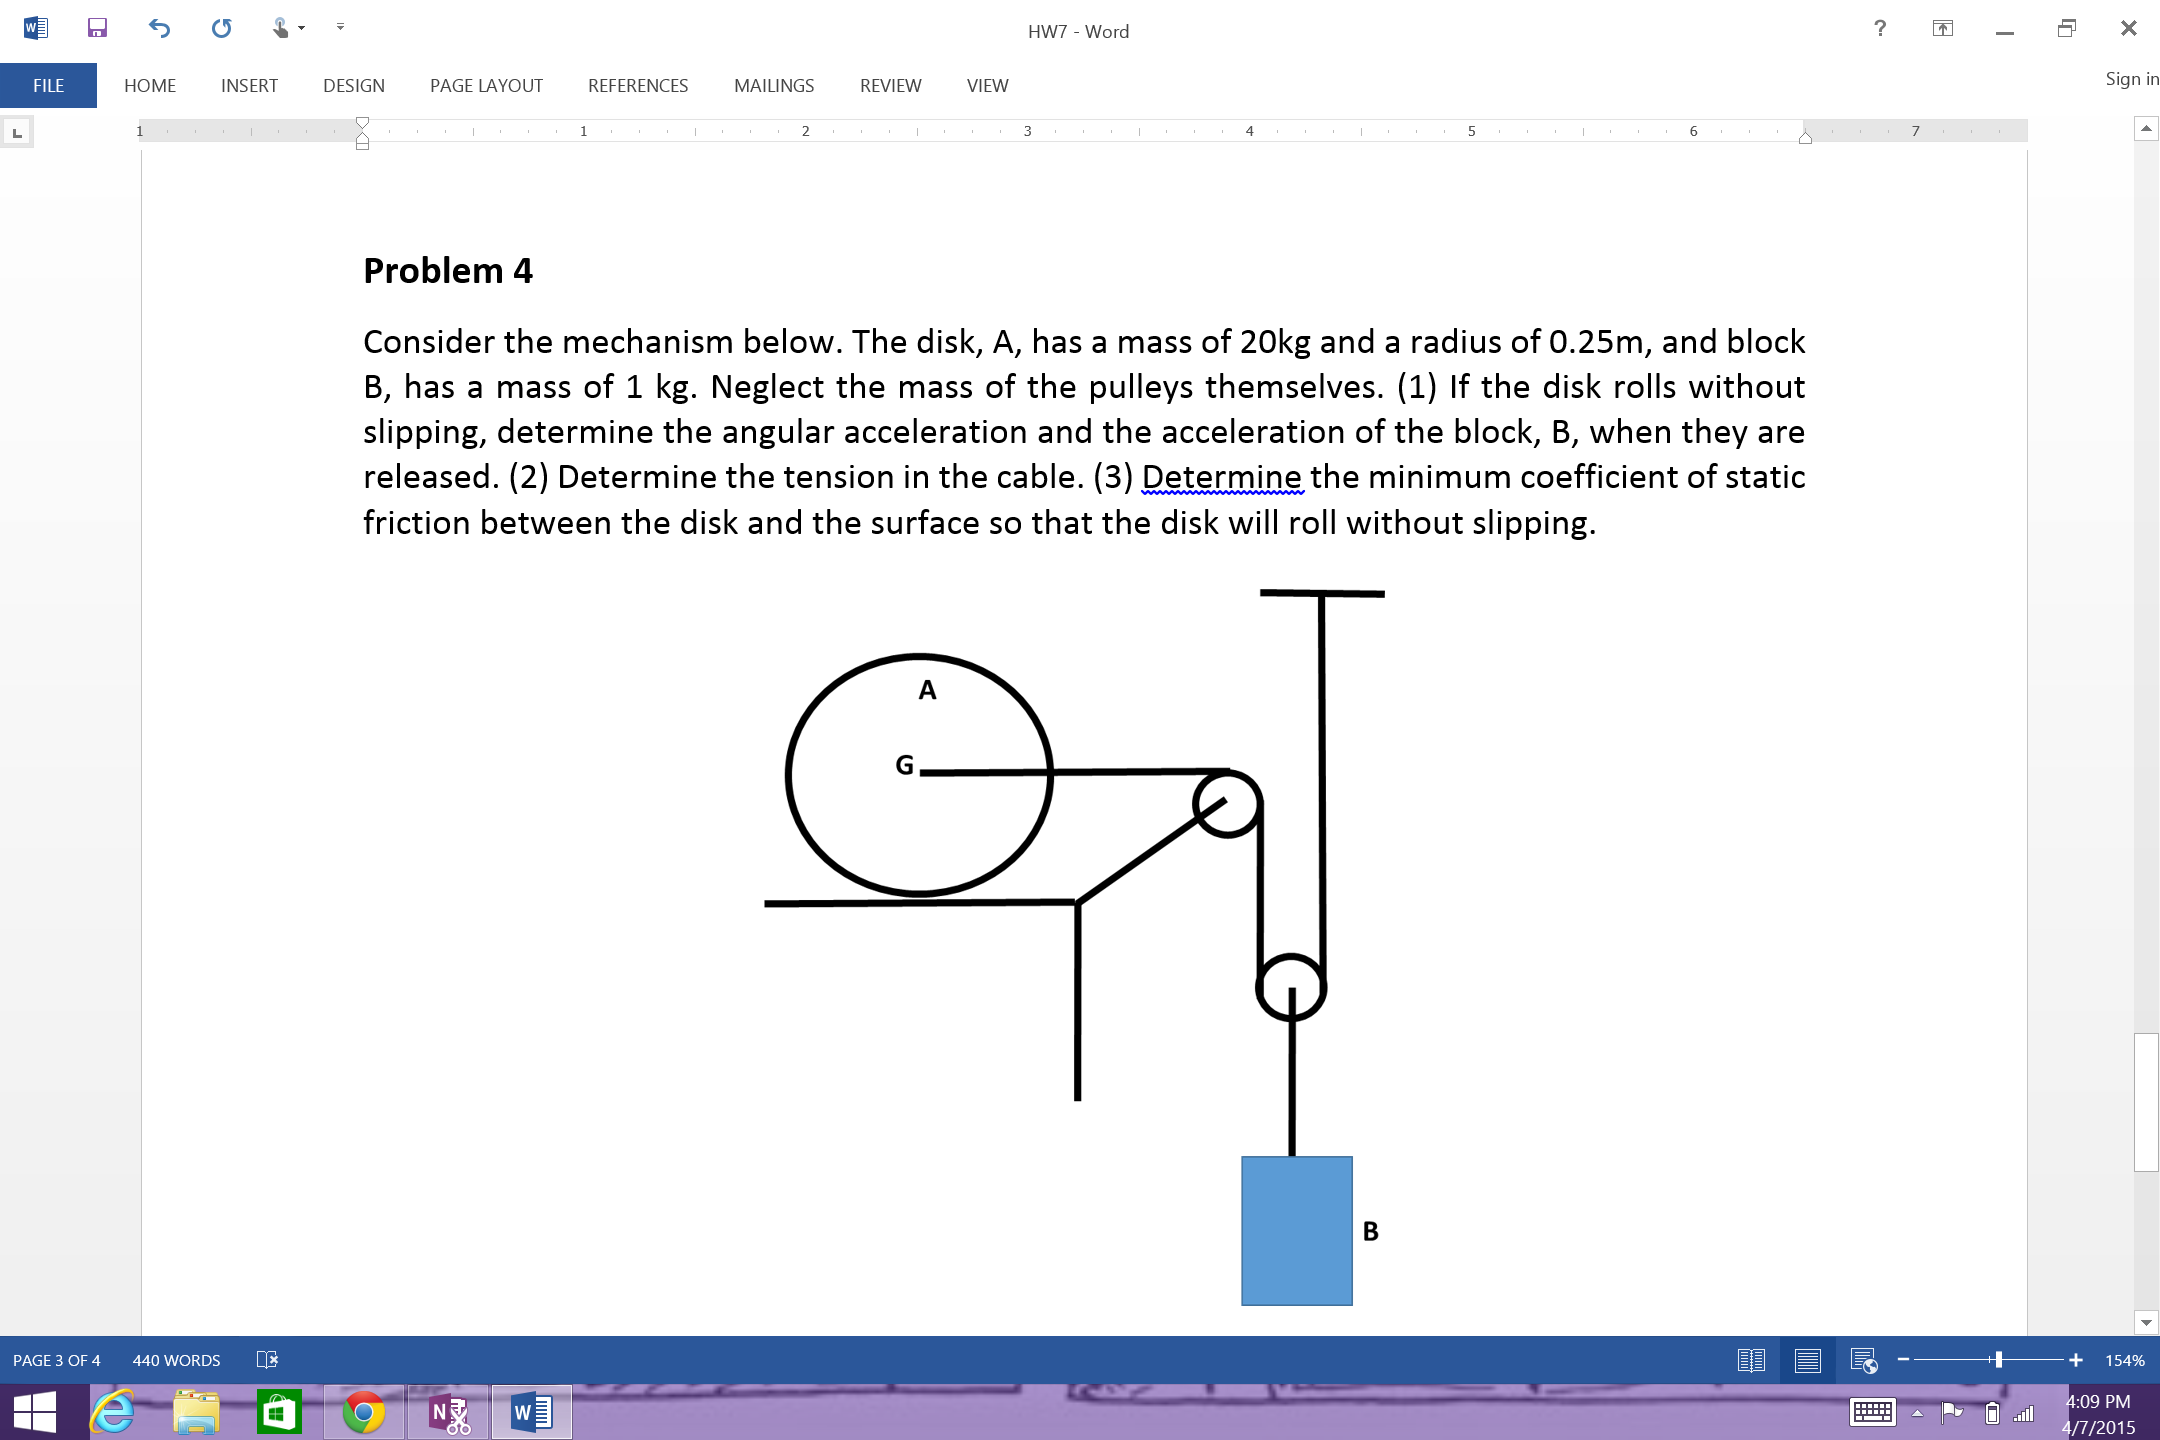Click the touch keyboard in the system tray
The height and width of the screenshot is (1440, 2160).
[1874, 1411]
